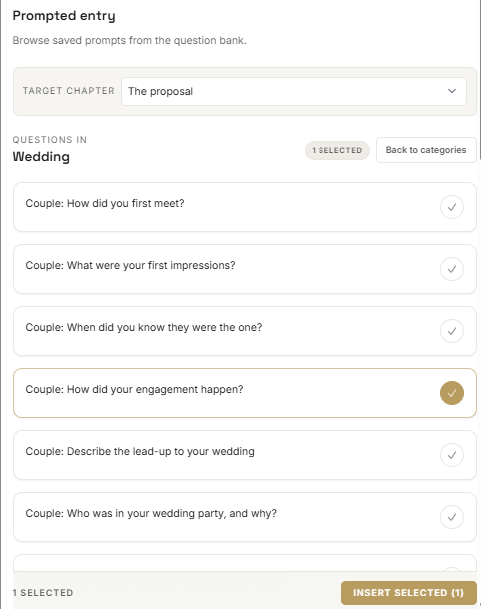Click the 'How did your engagement happen?' question text
The height and width of the screenshot is (609, 481).
click(134, 389)
